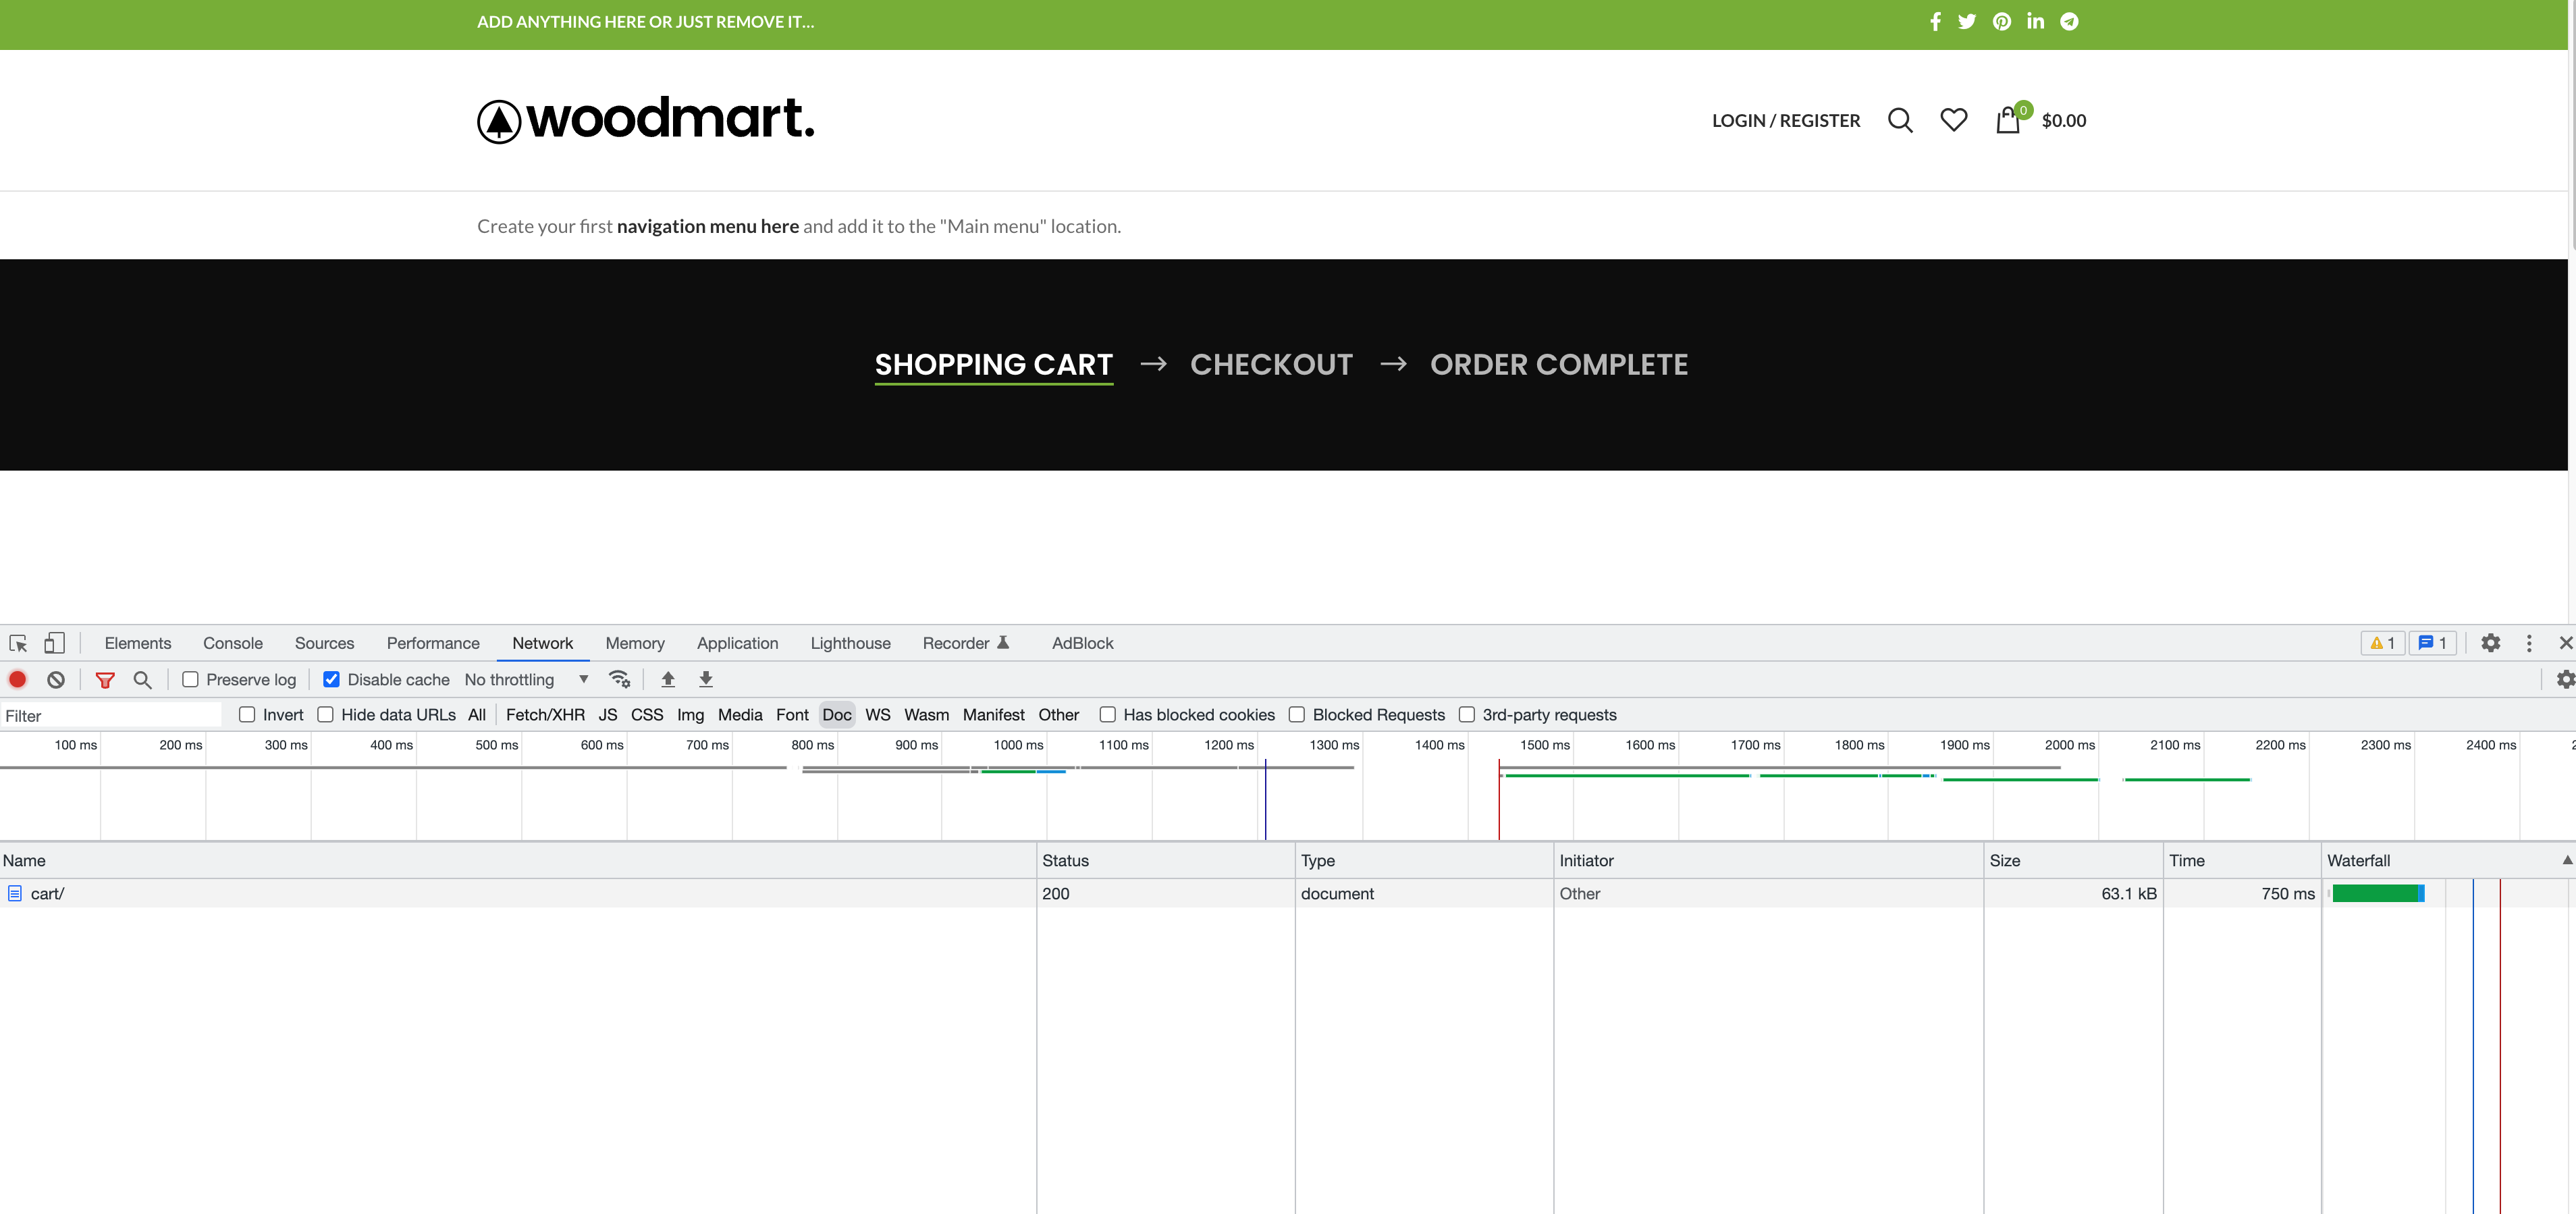Image resolution: width=2576 pixels, height=1214 pixels.
Task: Check the Hide data URLs option
Action: [x=326, y=714]
